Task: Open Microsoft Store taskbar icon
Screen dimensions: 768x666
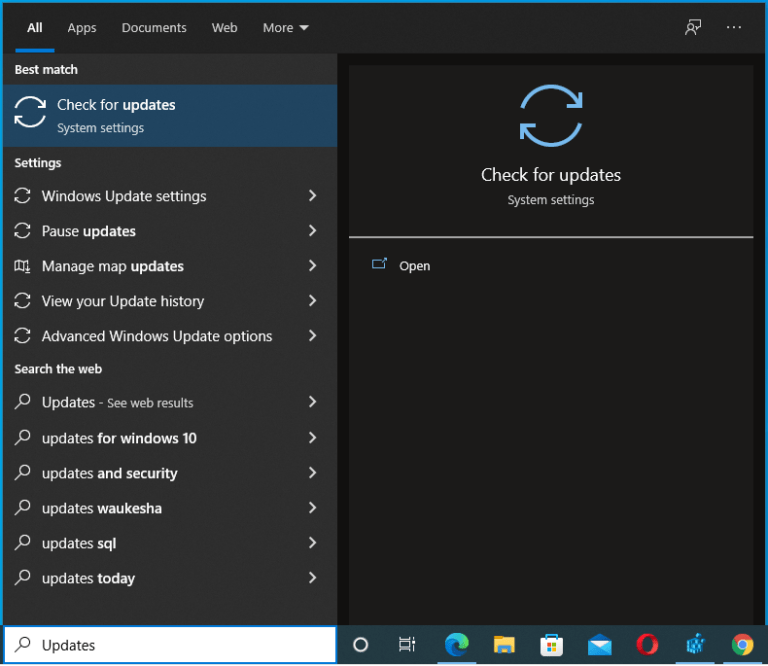Action: (551, 645)
